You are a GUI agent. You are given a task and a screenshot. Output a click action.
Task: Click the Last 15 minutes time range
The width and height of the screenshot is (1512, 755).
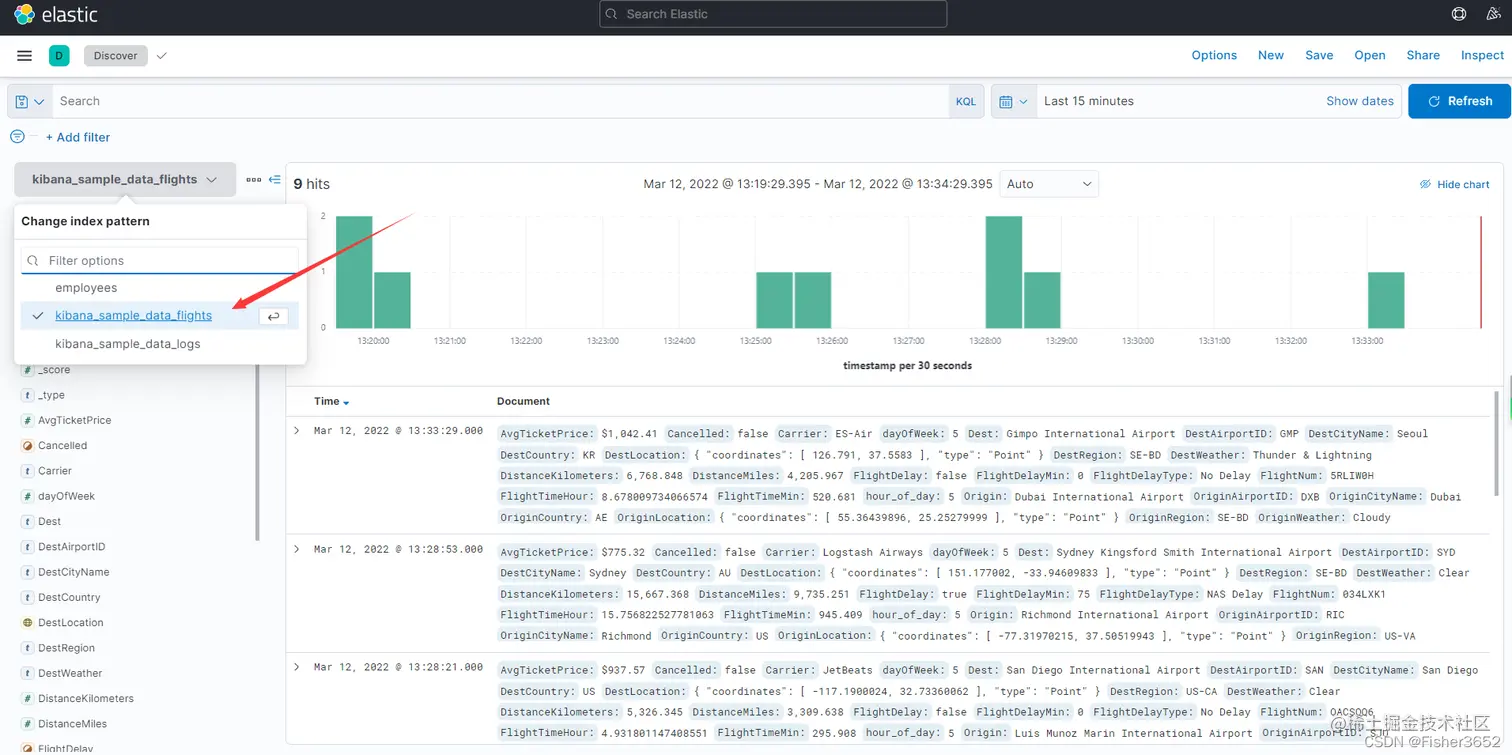click(1089, 101)
